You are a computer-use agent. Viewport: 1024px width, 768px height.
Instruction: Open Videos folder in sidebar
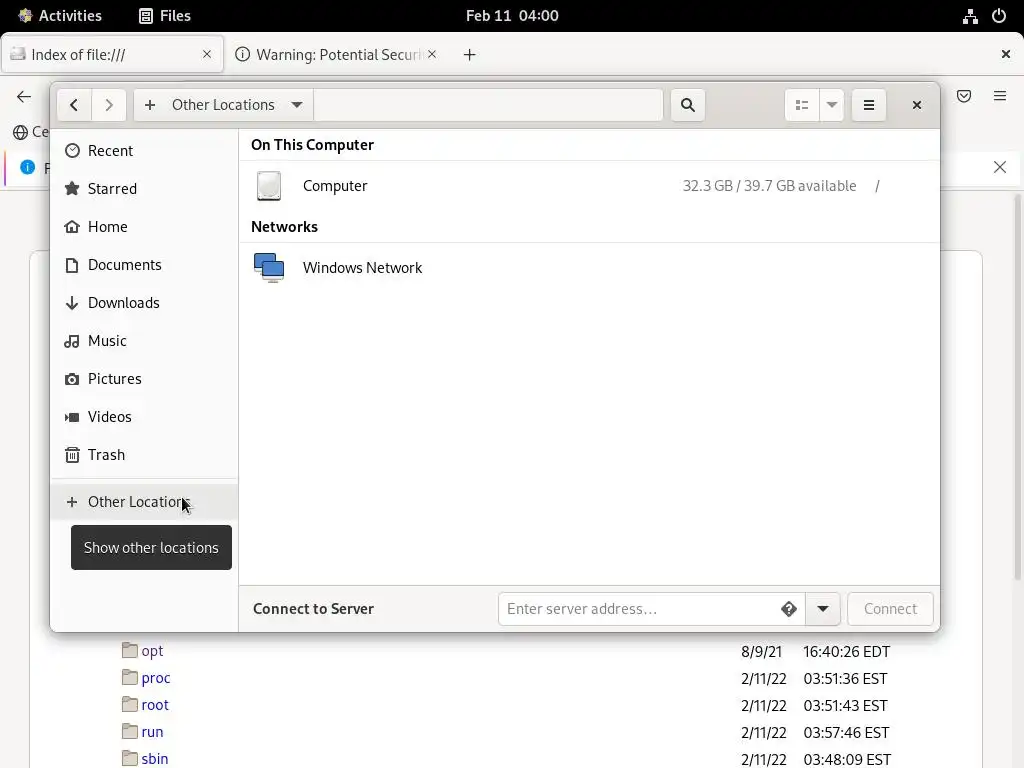pyautogui.click(x=144, y=417)
